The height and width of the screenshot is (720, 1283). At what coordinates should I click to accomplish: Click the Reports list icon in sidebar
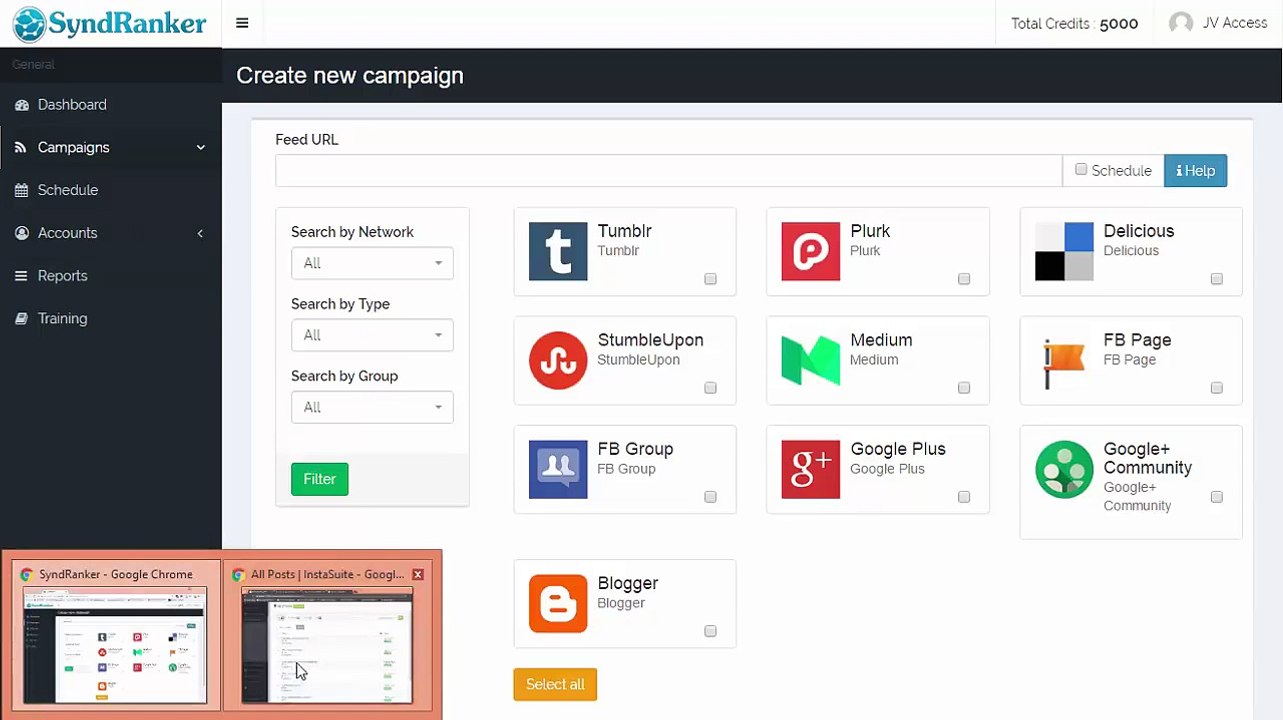(x=22, y=276)
